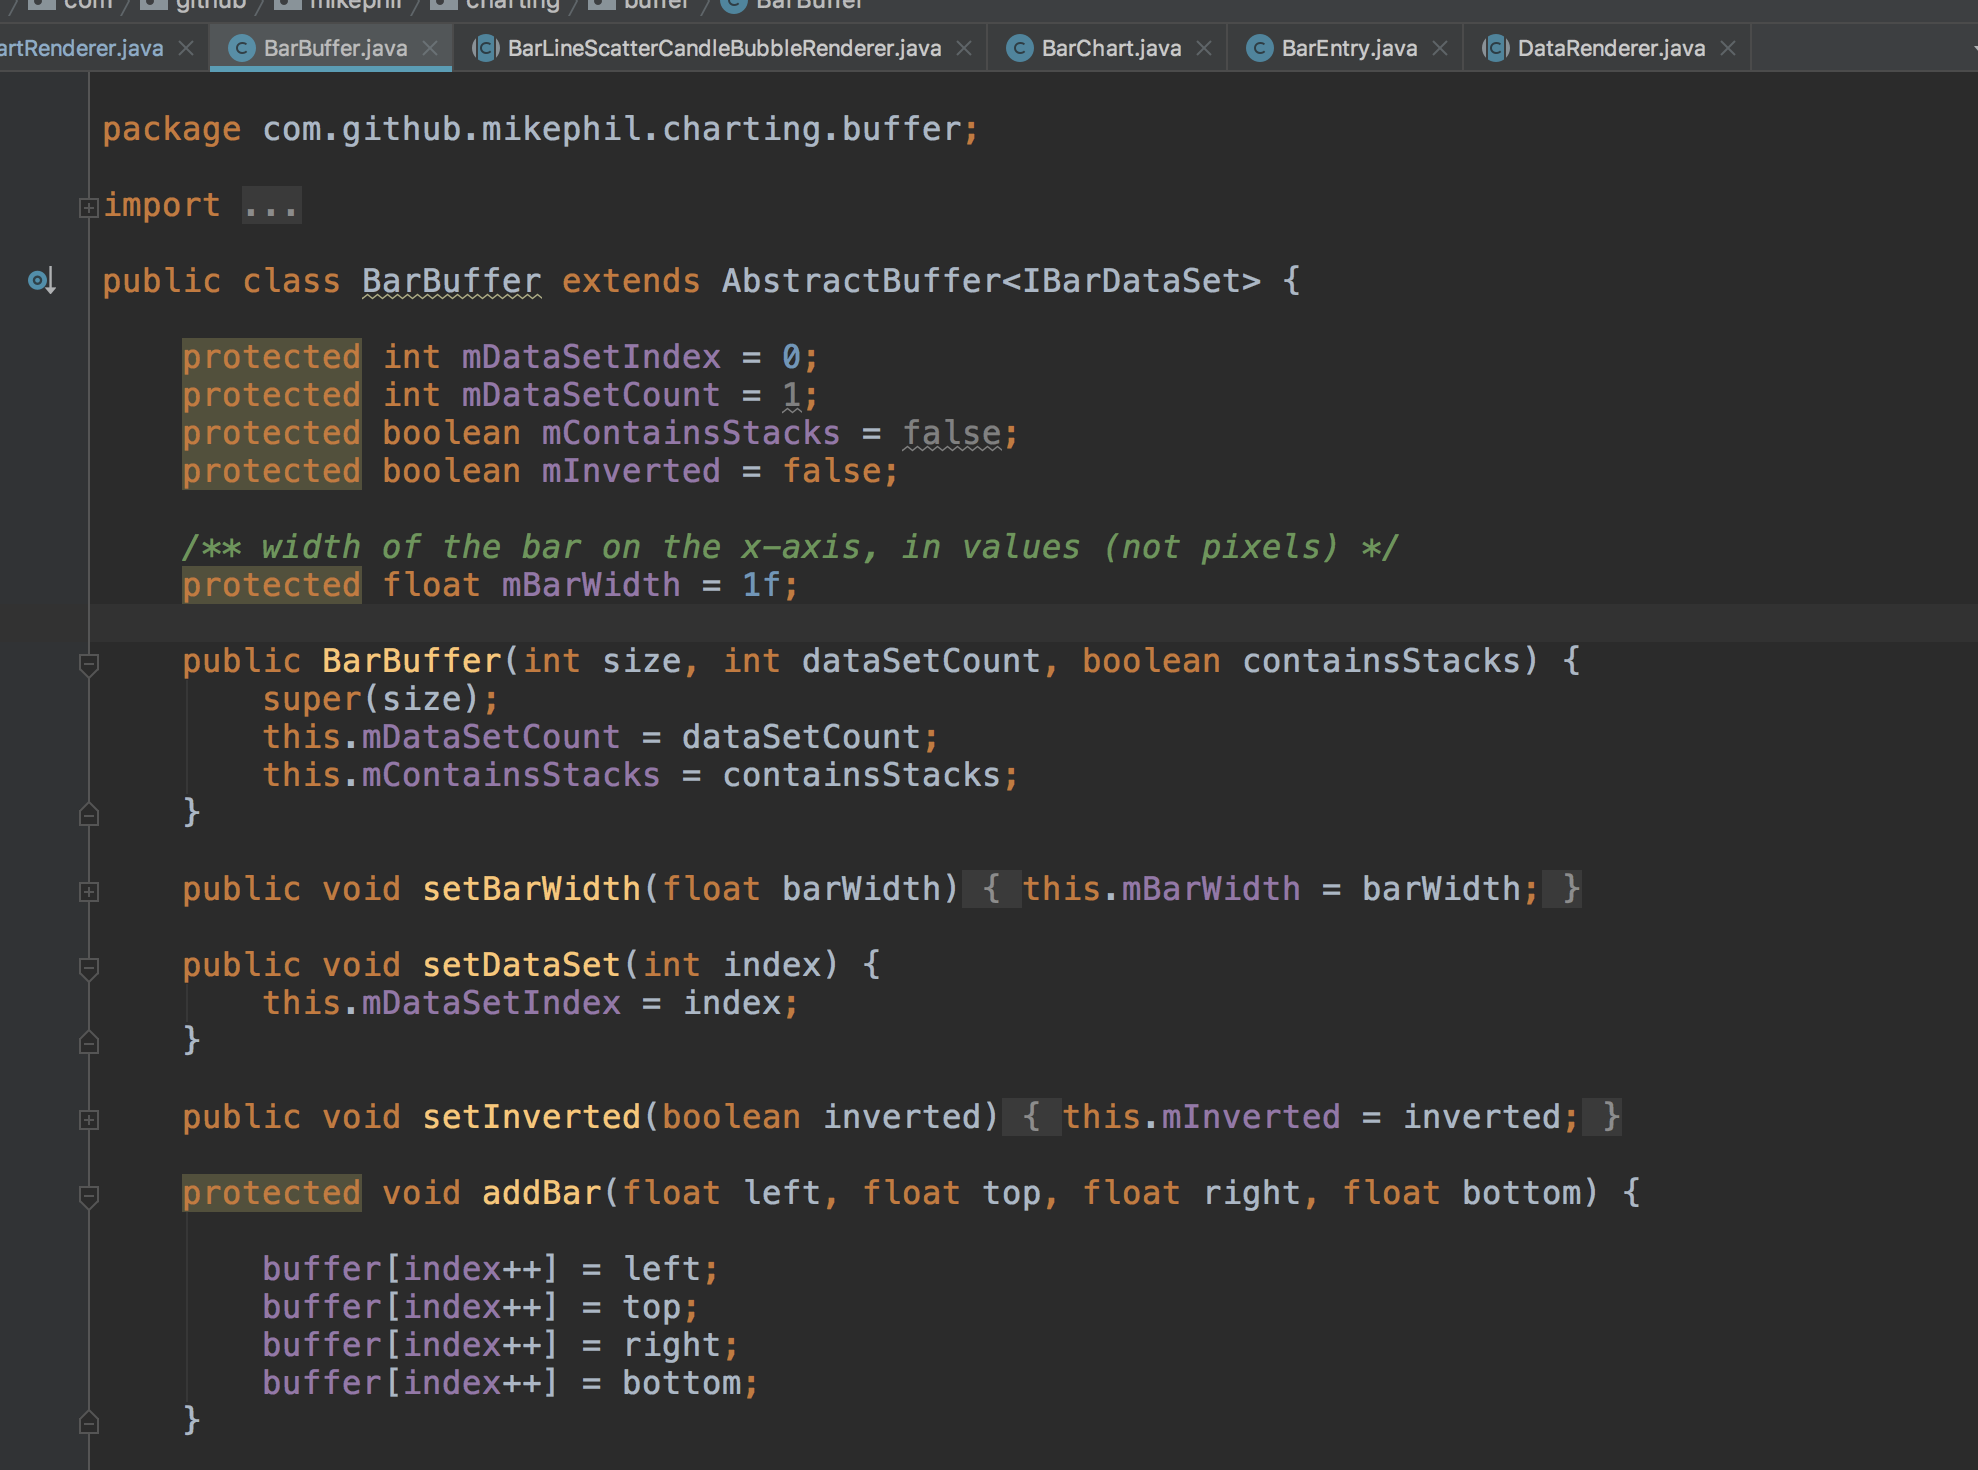The image size is (1978, 1470).
Task: Switch to the DataRenderer.java tab
Action: [x=1610, y=48]
